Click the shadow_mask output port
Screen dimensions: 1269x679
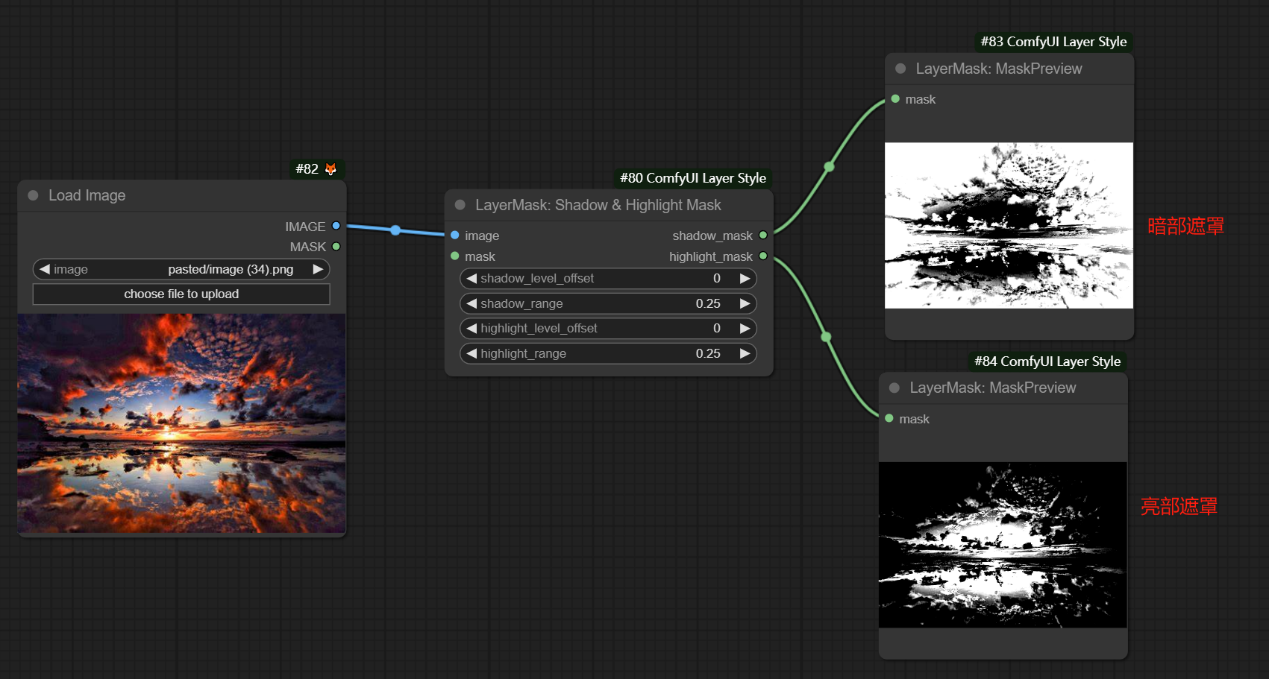click(x=763, y=236)
